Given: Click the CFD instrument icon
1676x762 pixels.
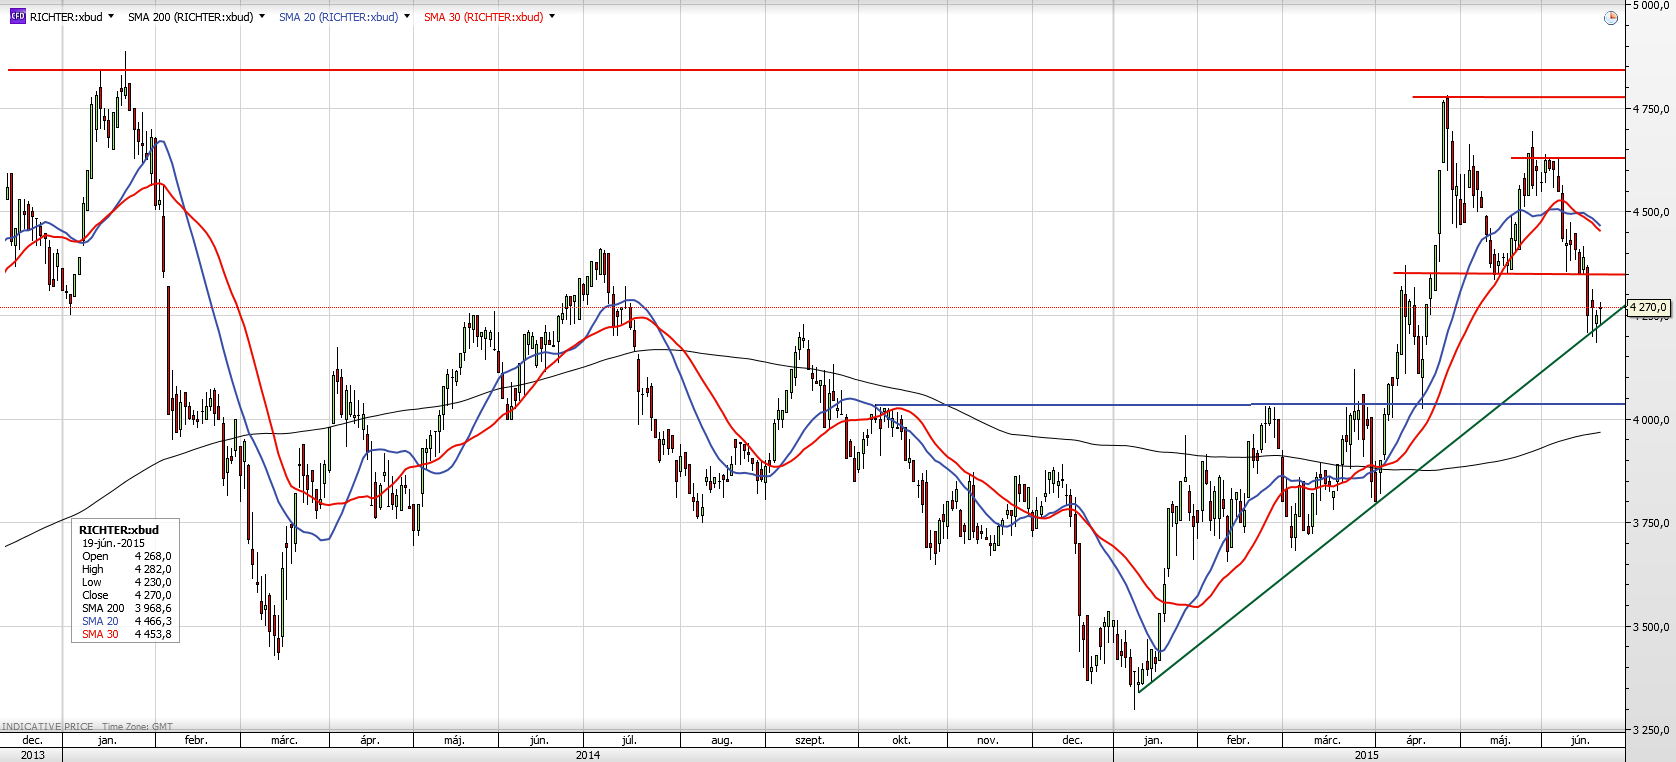Looking at the screenshot, I should click(x=17, y=17).
